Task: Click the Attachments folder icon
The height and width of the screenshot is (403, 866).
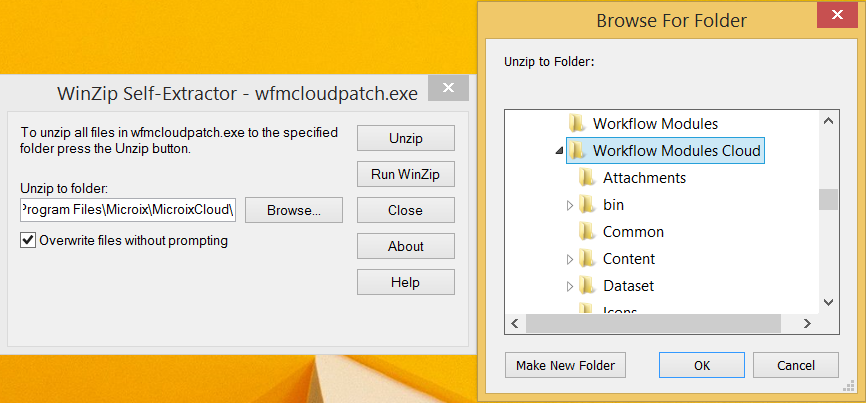Action: point(587,178)
